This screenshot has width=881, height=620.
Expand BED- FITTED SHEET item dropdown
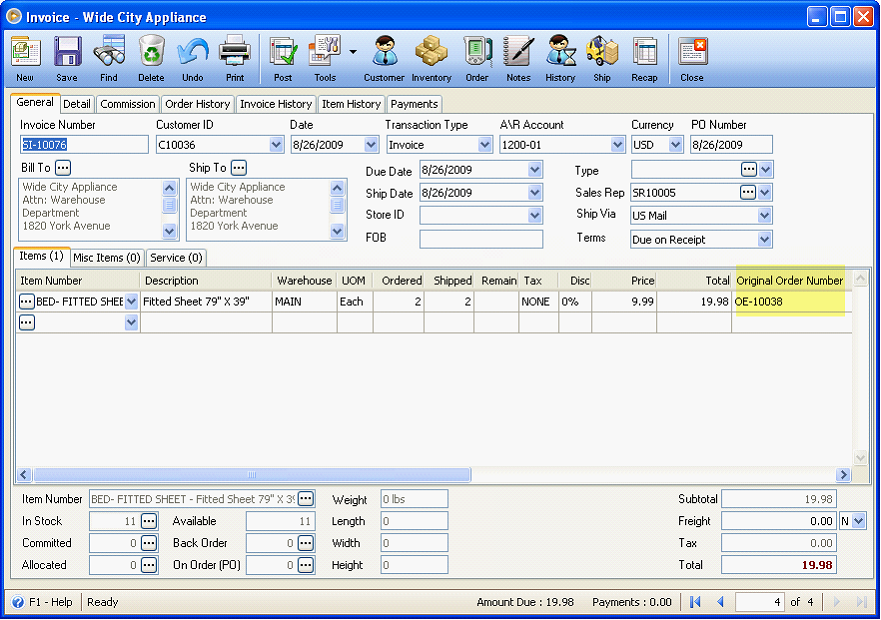coord(131,301)
